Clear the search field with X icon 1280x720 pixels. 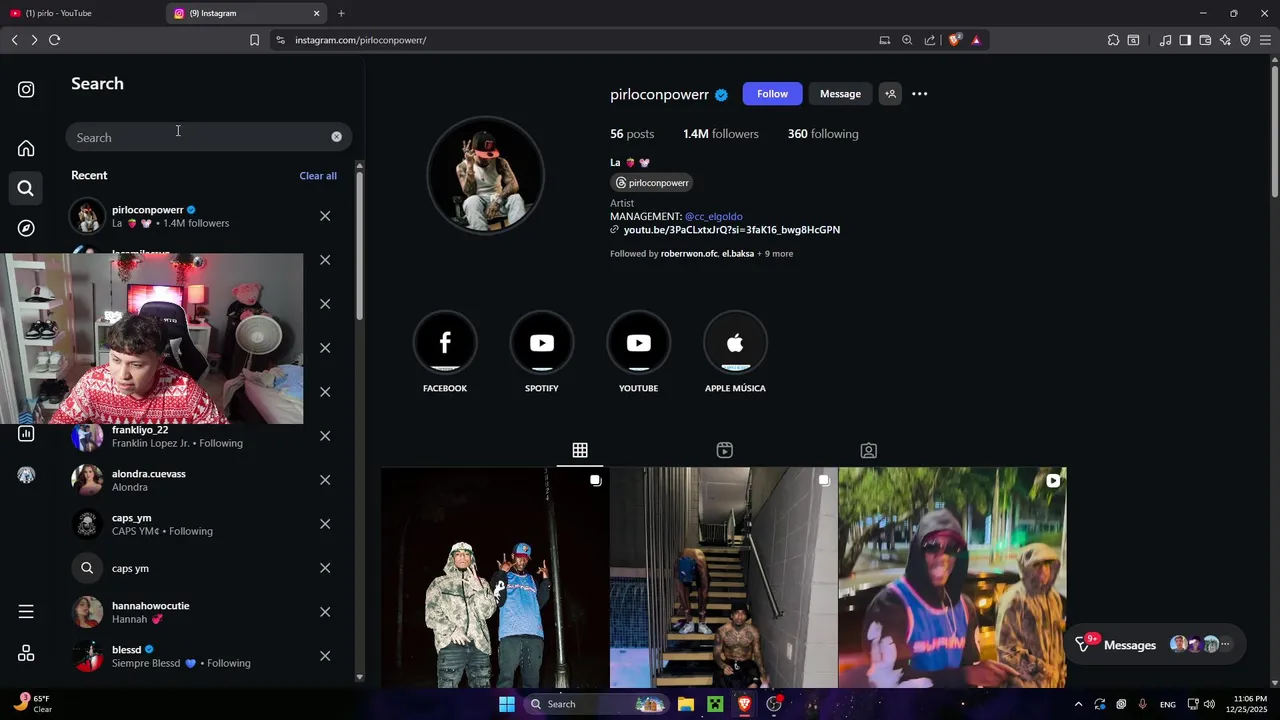(336, 137)
